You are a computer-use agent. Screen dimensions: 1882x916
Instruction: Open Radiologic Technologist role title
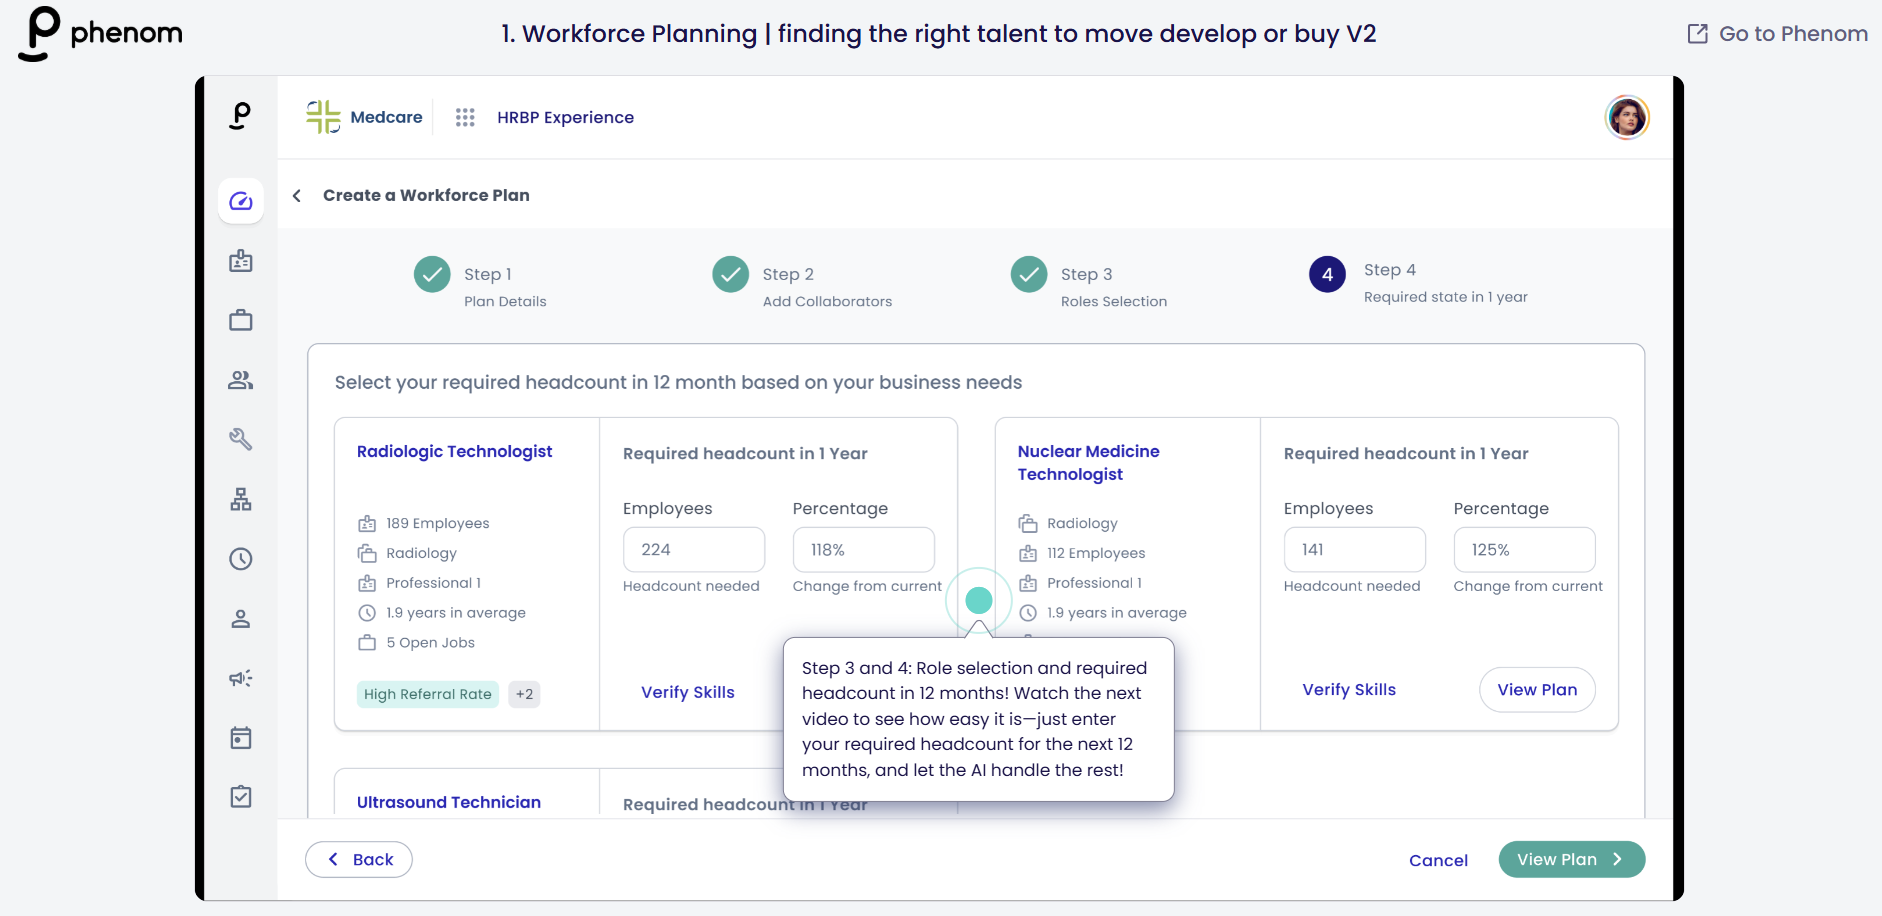pyautogui.click(x=454, y=451)
